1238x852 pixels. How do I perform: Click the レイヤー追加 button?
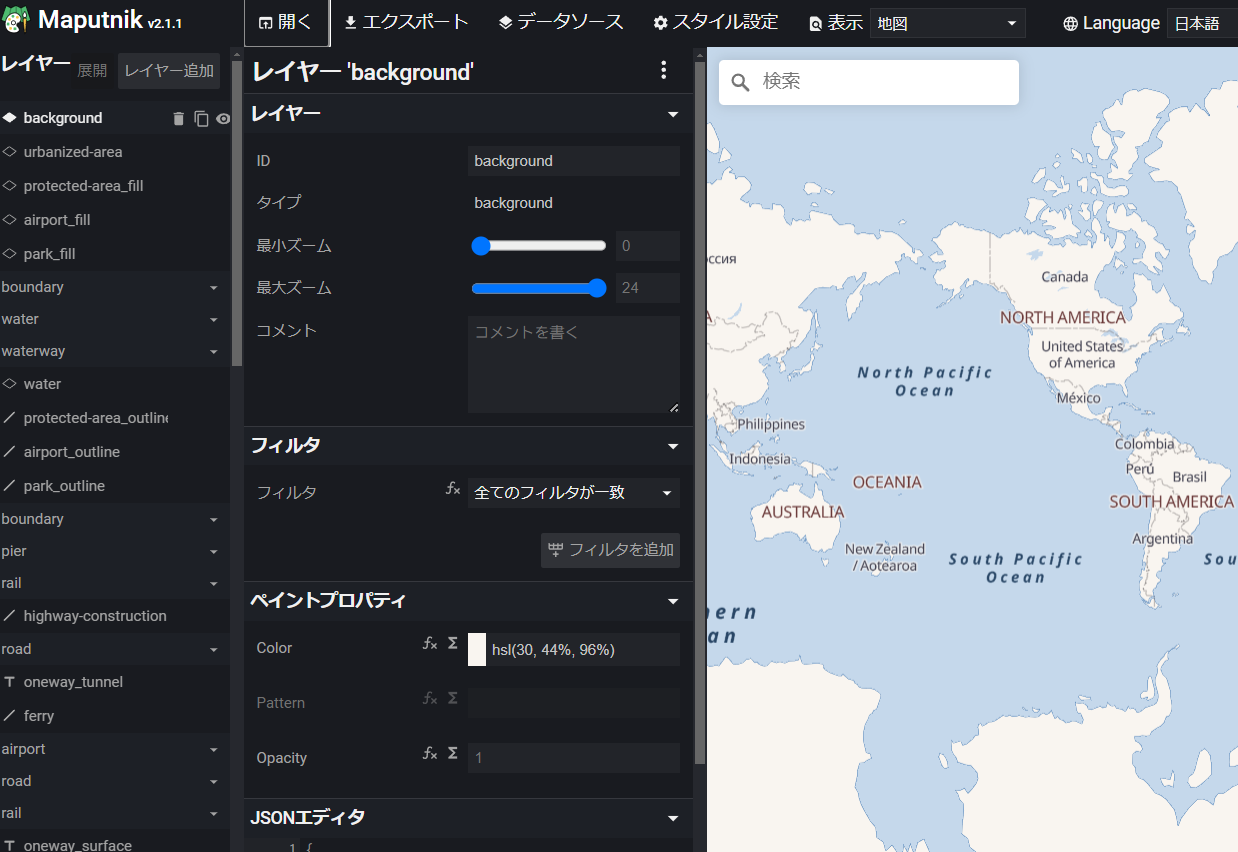(169, 71)
